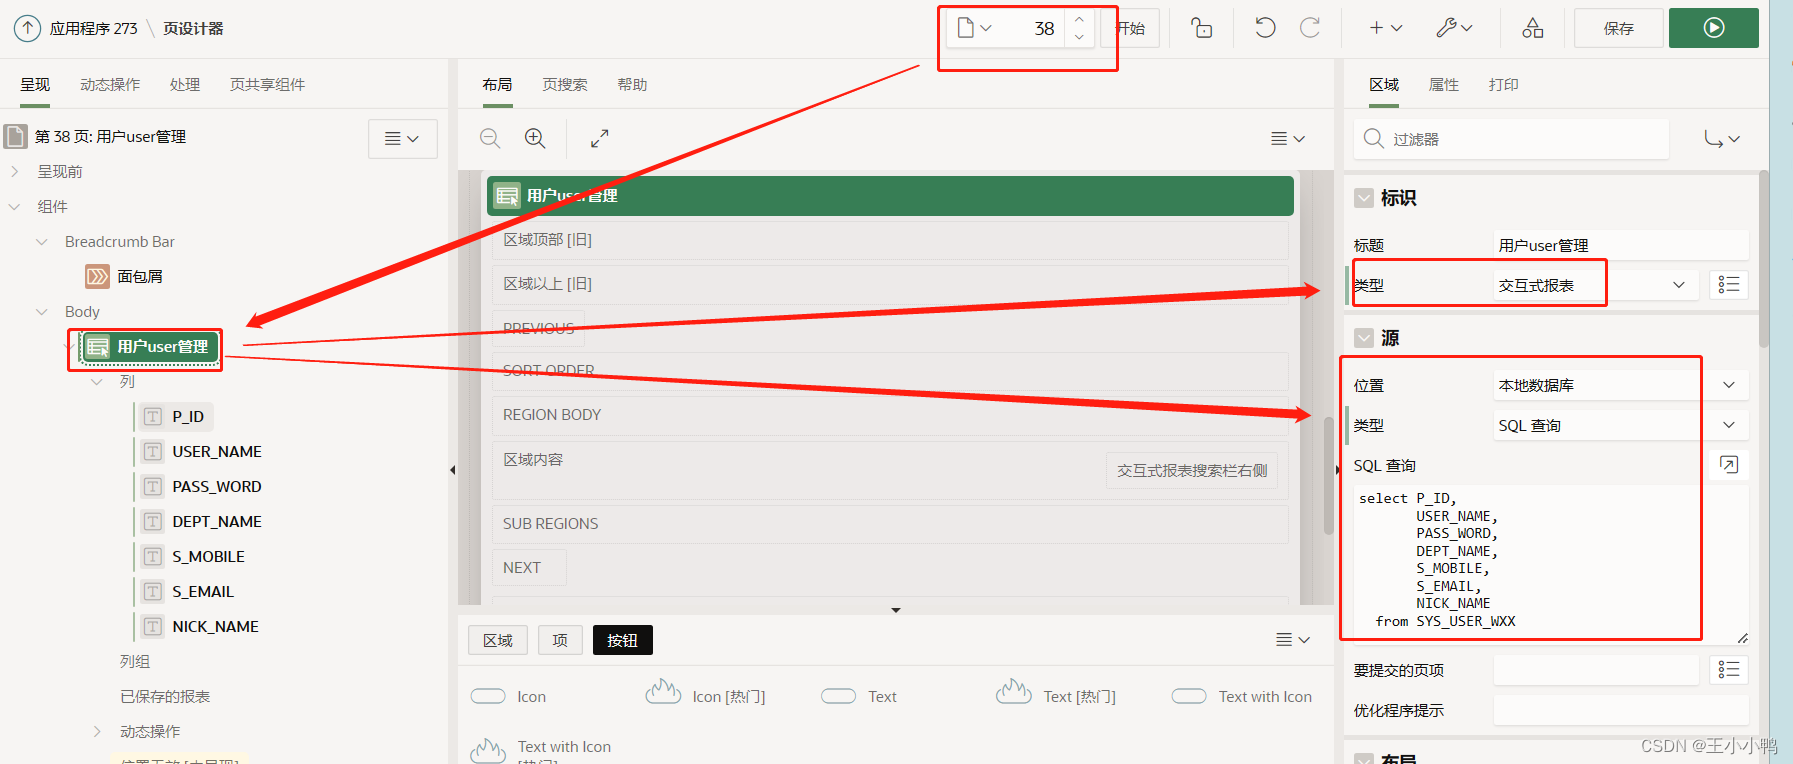Screen dimensions: 1793x764
Task: Switch to the 处理 tab
Action: [x=185, y=85]
